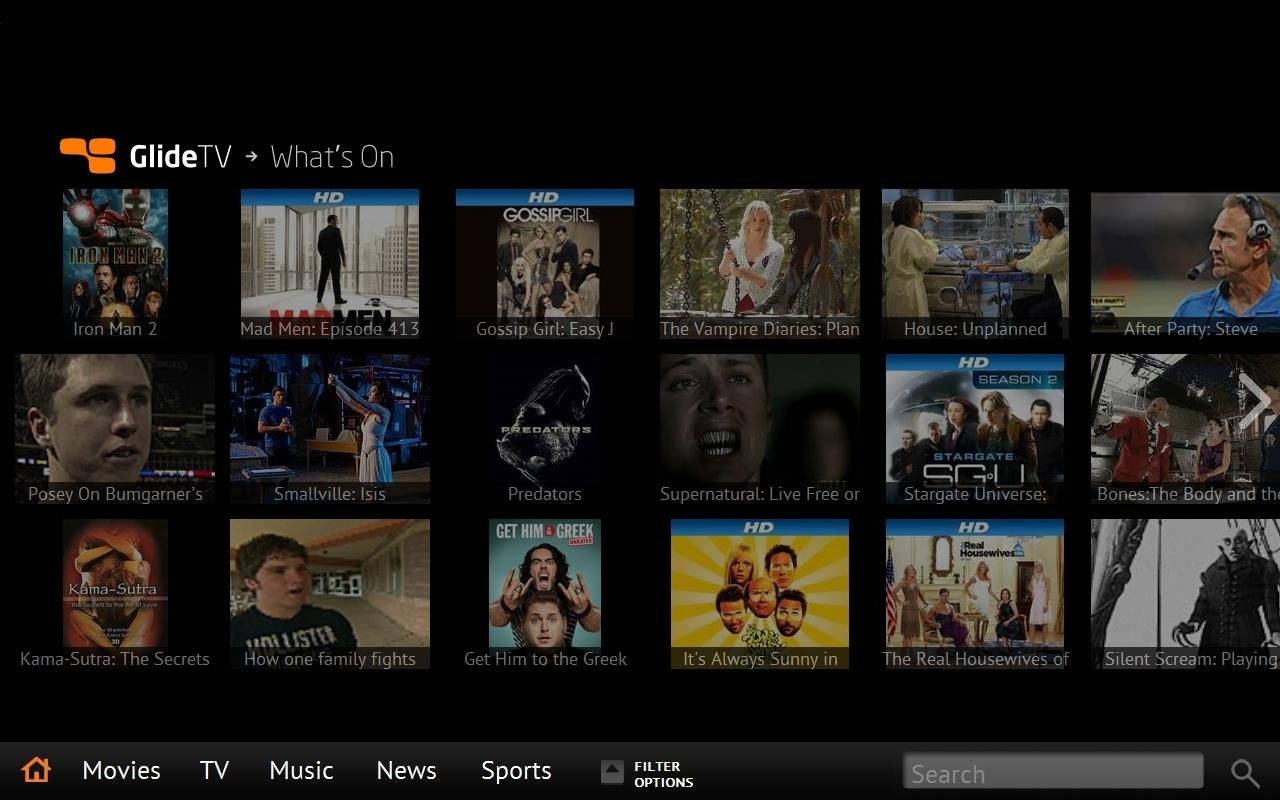This screenshot has height=800, width=1280.
Task: Select Bones: The Body thumbnail
Action: click(x=1186, y=429)
